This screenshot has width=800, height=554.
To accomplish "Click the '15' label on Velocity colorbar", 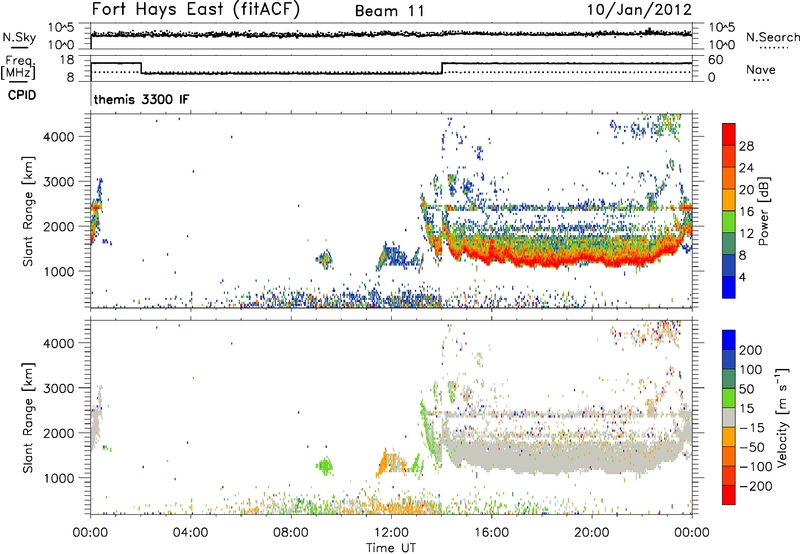I will (x=746, y=409).
